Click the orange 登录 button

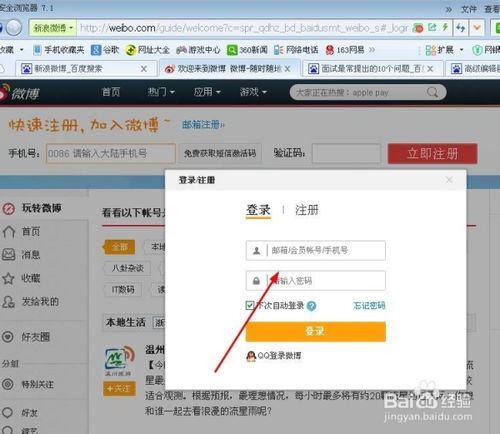316,331
